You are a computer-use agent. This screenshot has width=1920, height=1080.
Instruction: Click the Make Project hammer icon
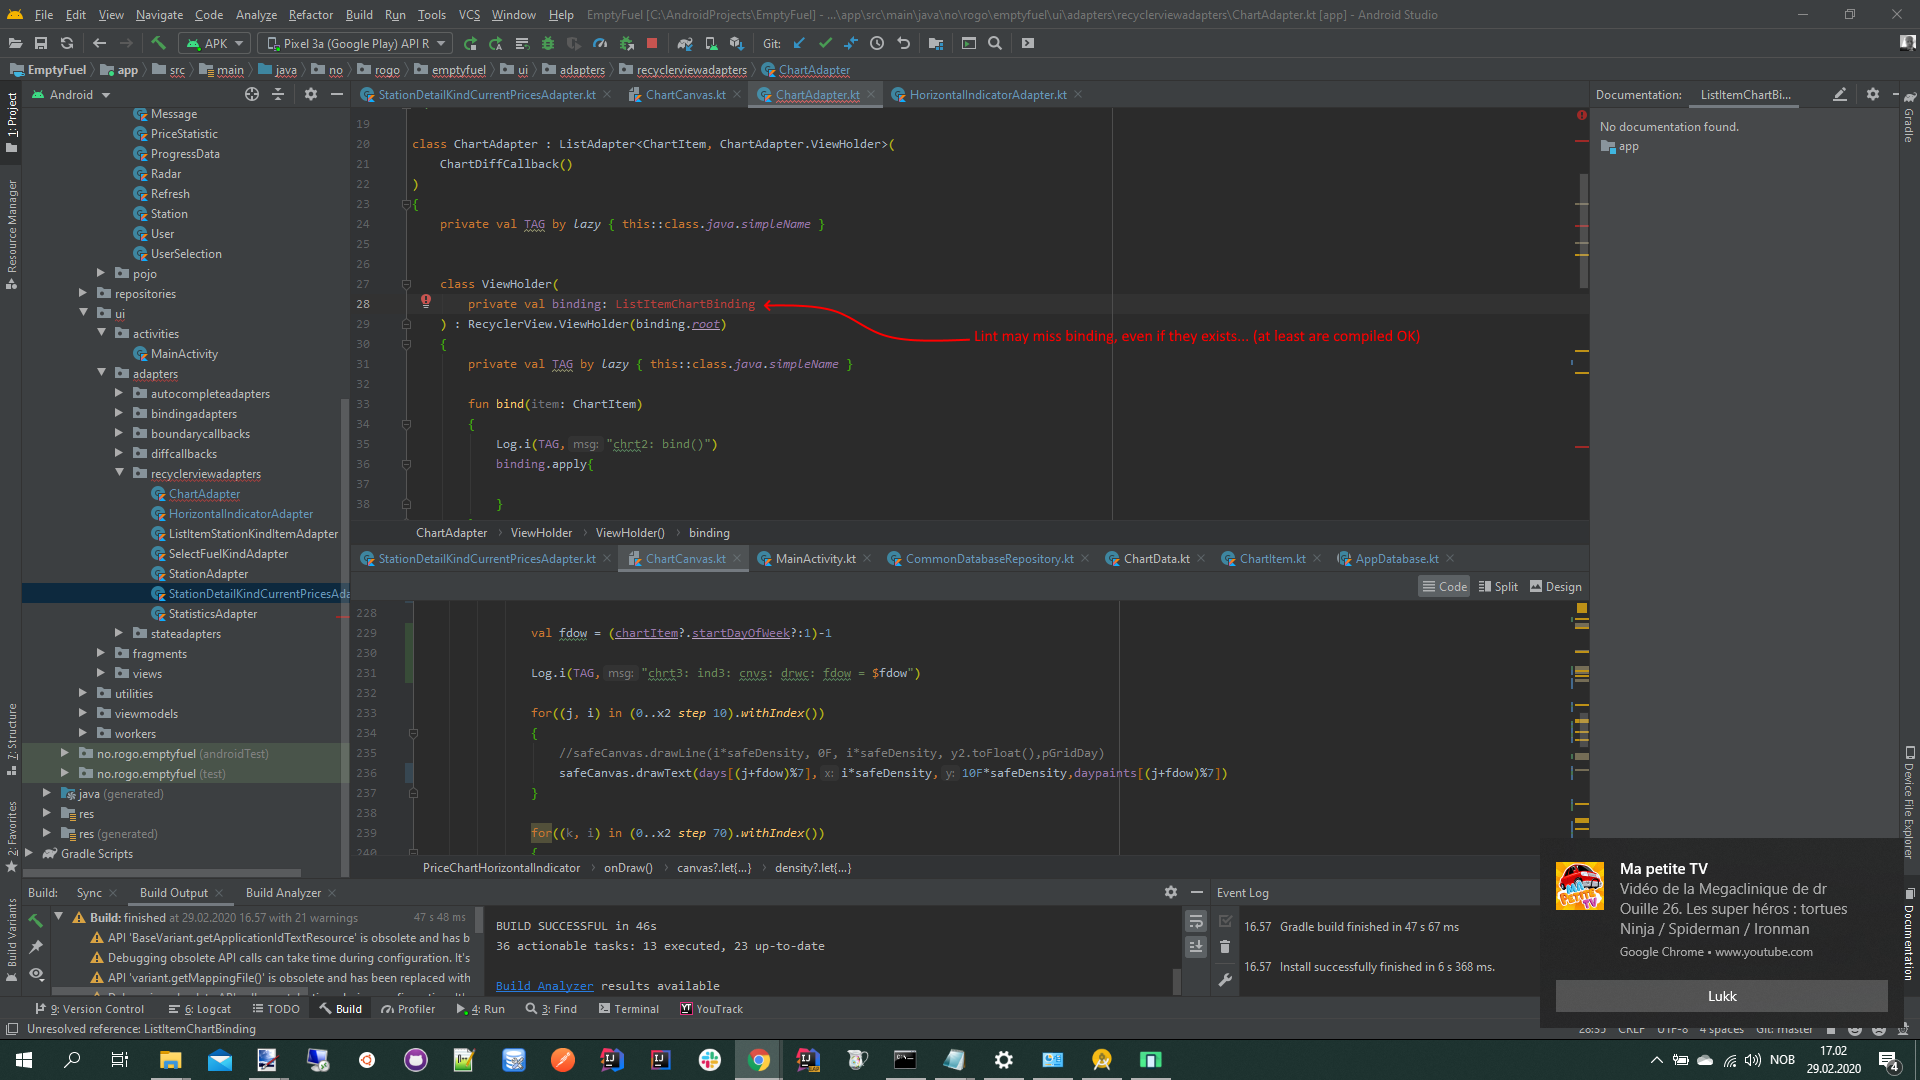pyautogui.click(x=158, y=43)
